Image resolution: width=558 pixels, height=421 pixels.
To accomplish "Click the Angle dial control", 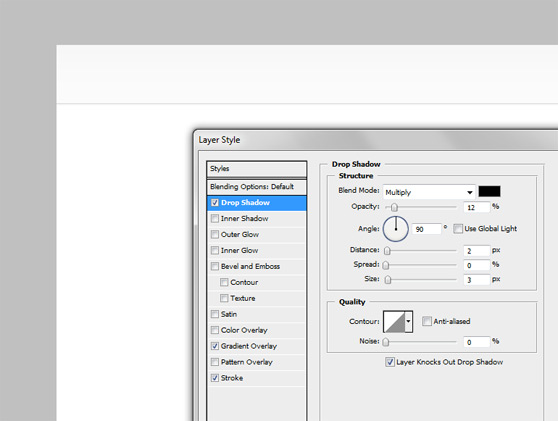I will click(x=395, y=229).
